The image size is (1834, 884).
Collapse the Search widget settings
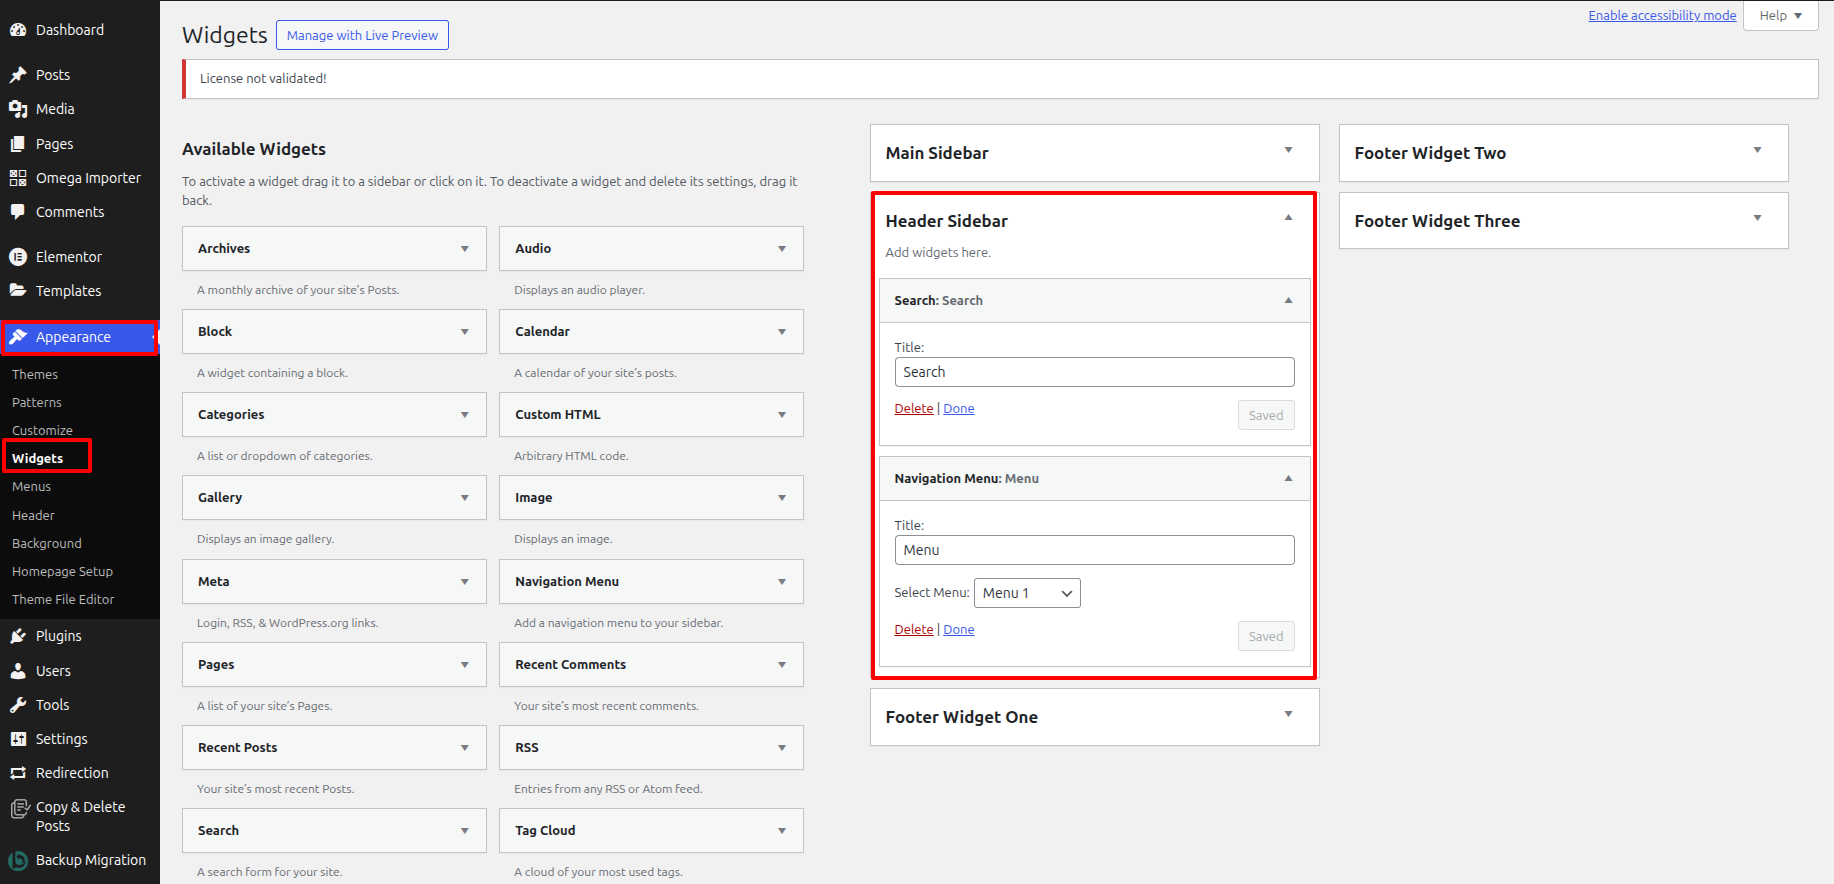coord(1288,300)
